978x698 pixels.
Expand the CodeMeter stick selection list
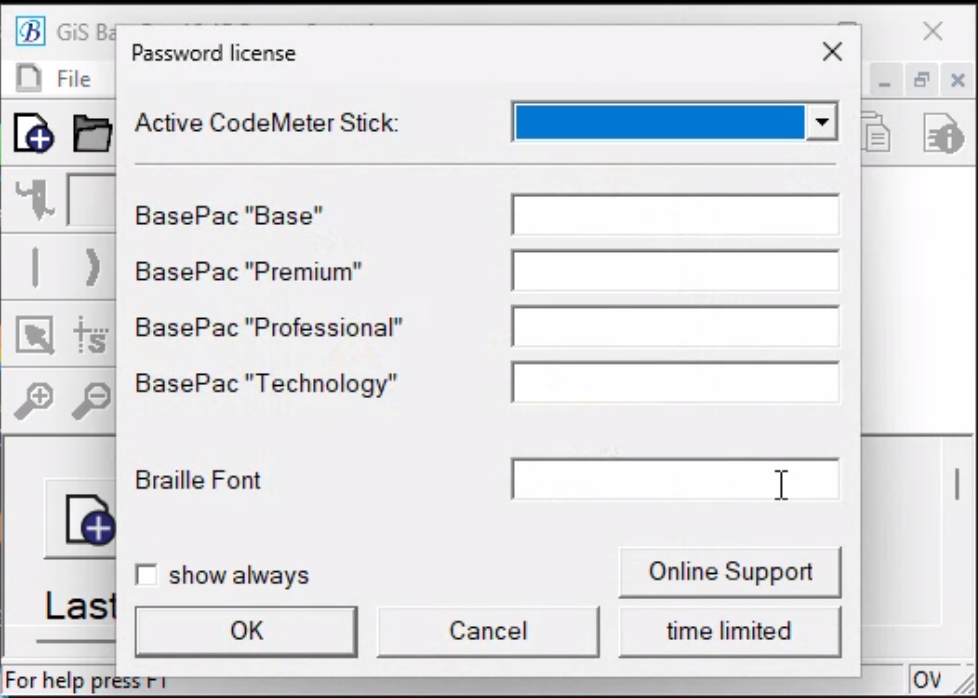821,122
